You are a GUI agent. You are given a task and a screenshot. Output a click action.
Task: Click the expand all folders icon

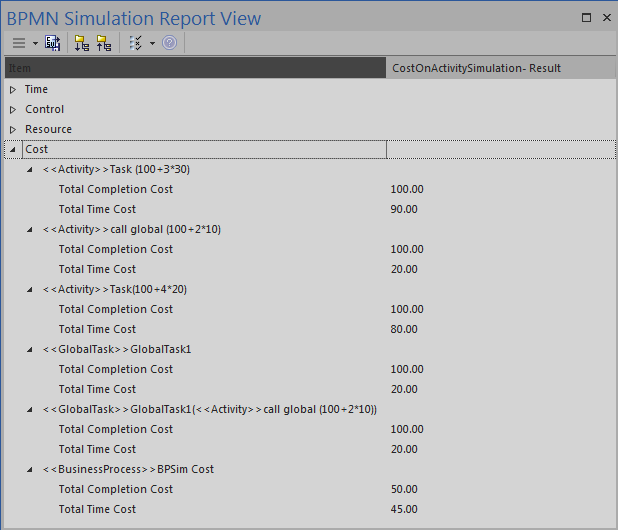pyautogui.click(x=82, y=43)
